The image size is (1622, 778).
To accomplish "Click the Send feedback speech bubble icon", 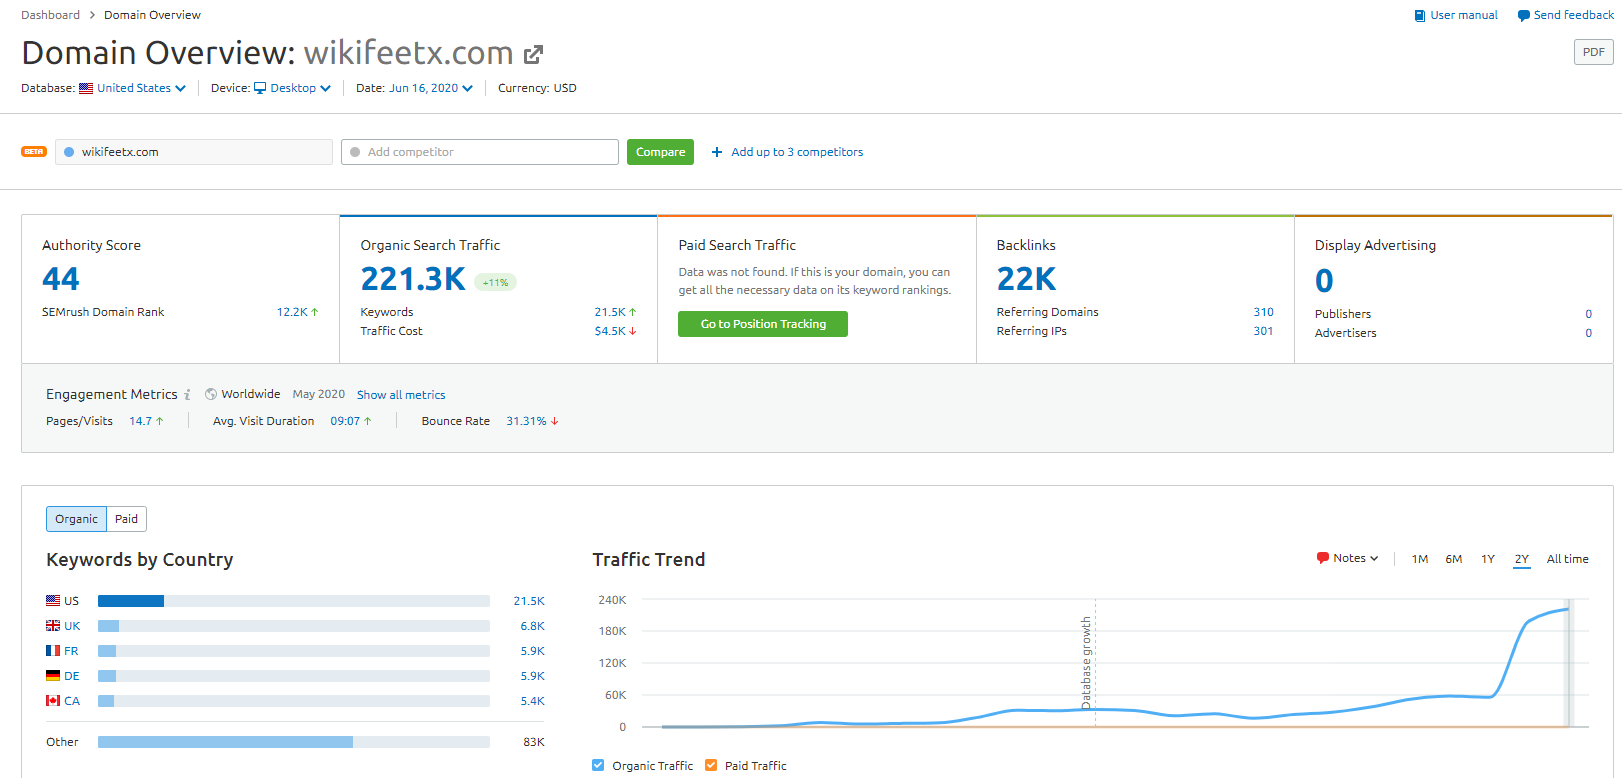I will point(1523,16).
